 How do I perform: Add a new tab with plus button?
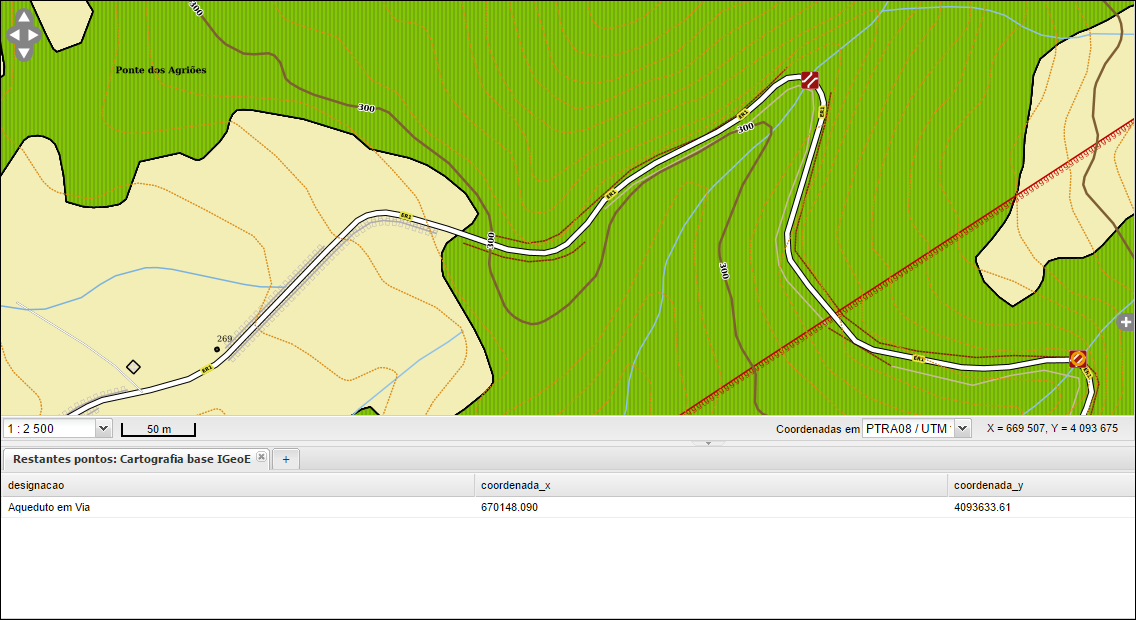286,459
